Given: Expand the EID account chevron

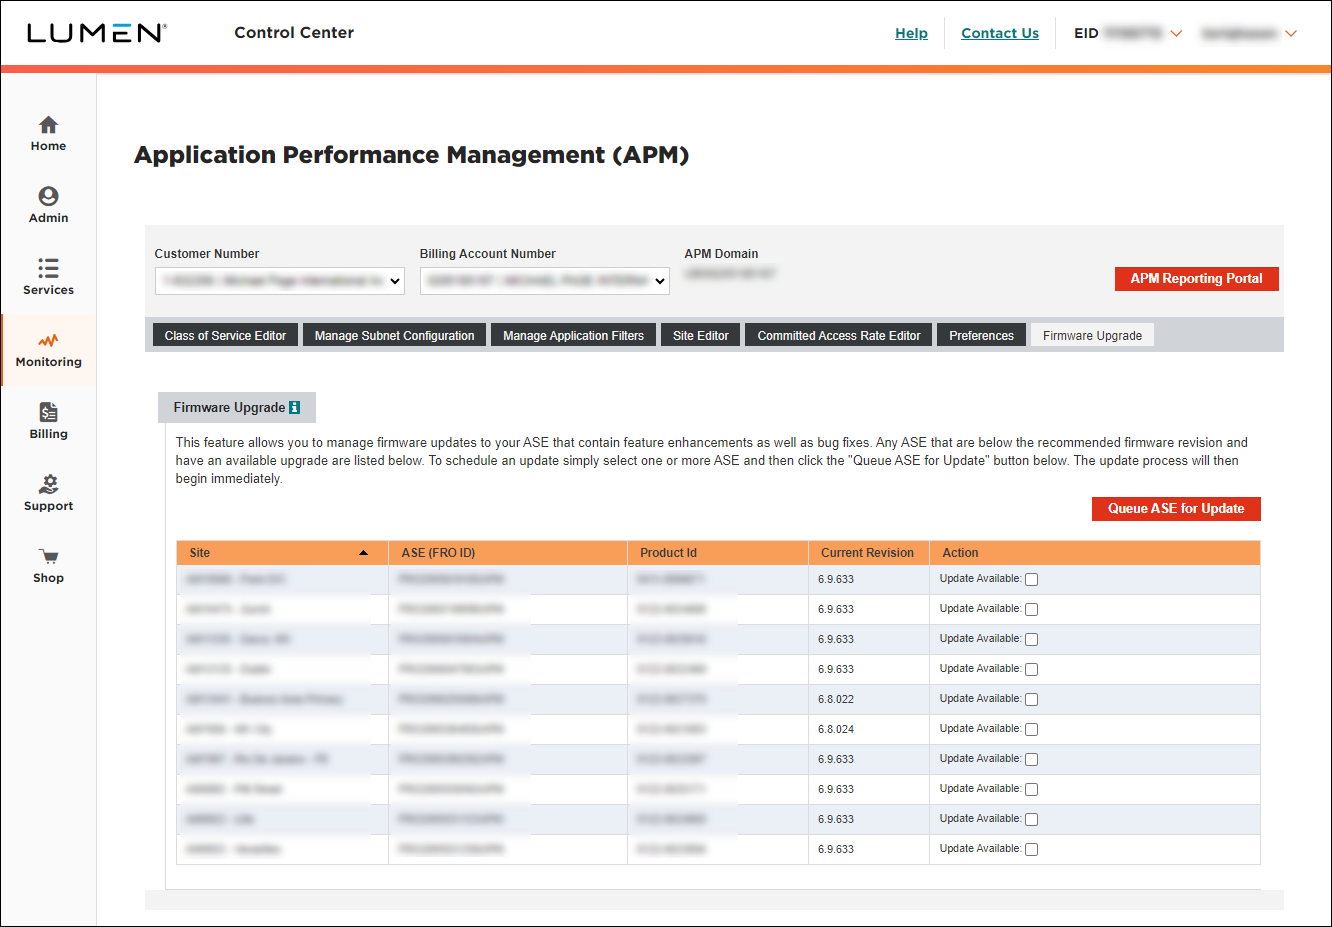Looking at the screenshot, I should coord(1176,33).
